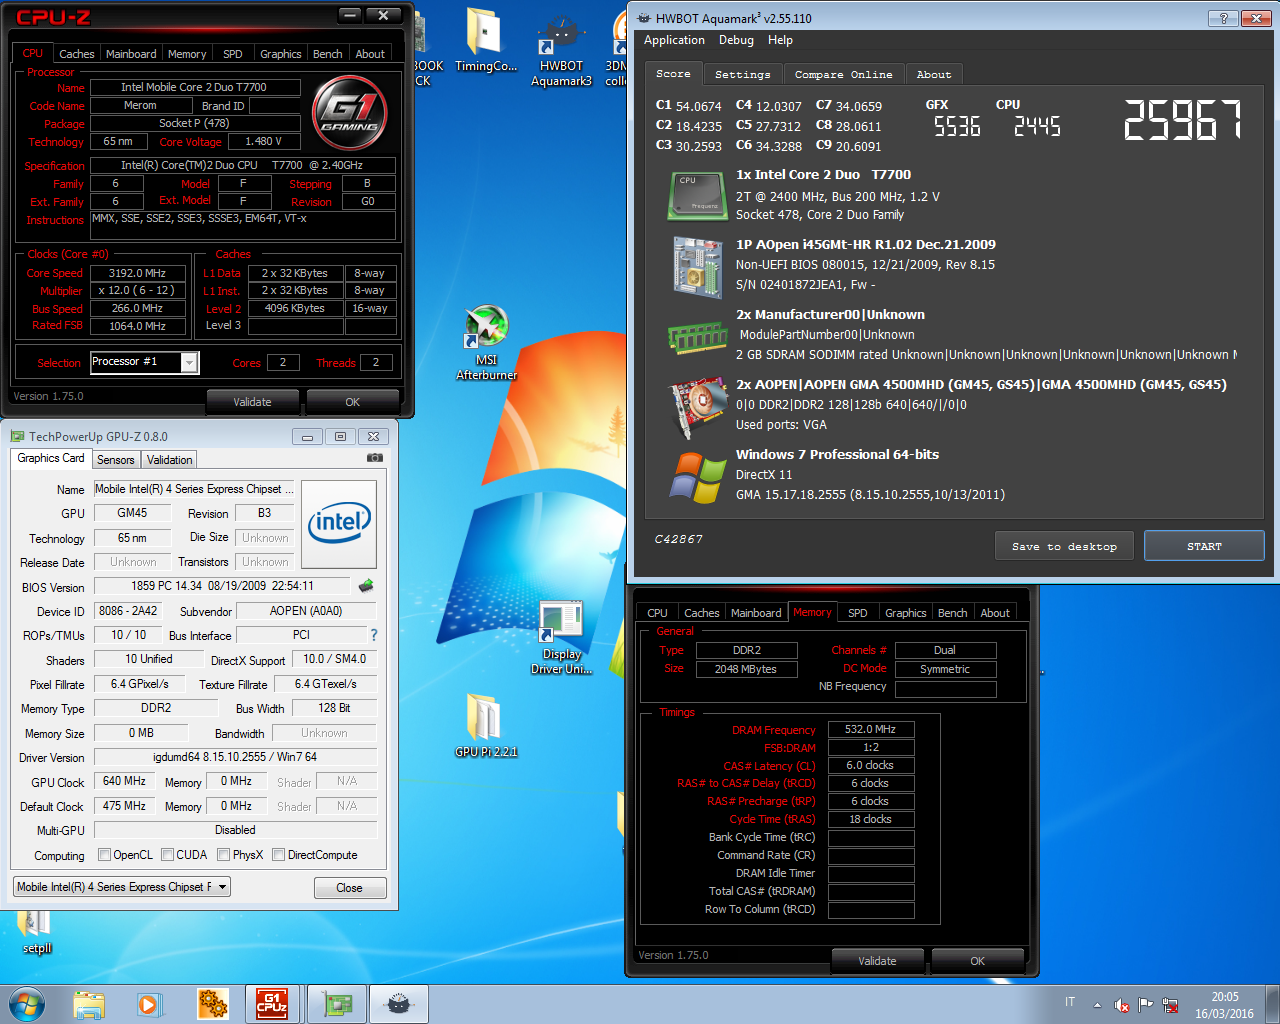This screenshot has height=1024, width=1280.
Task: Switch to HWBOT Aquamark in the taskbar
Action: click(x=399, y=1004)
